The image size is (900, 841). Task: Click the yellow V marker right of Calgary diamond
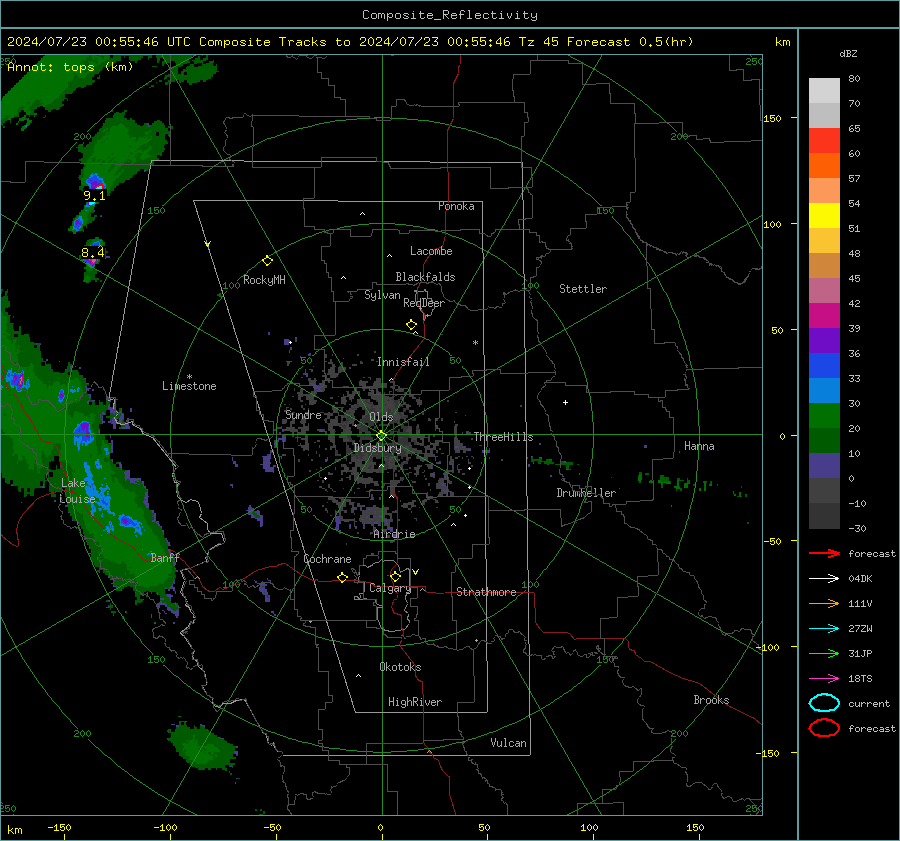click(416, 572)
